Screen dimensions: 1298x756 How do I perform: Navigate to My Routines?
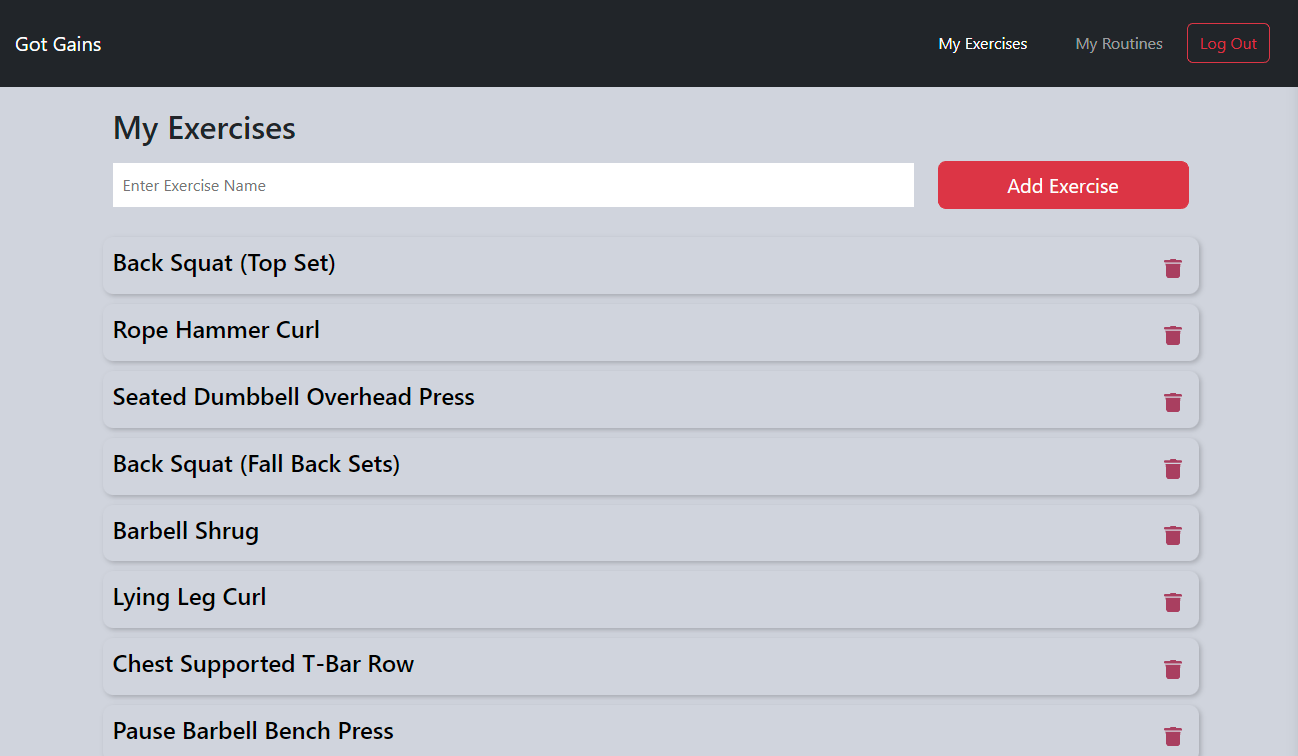pos(1118,43)
